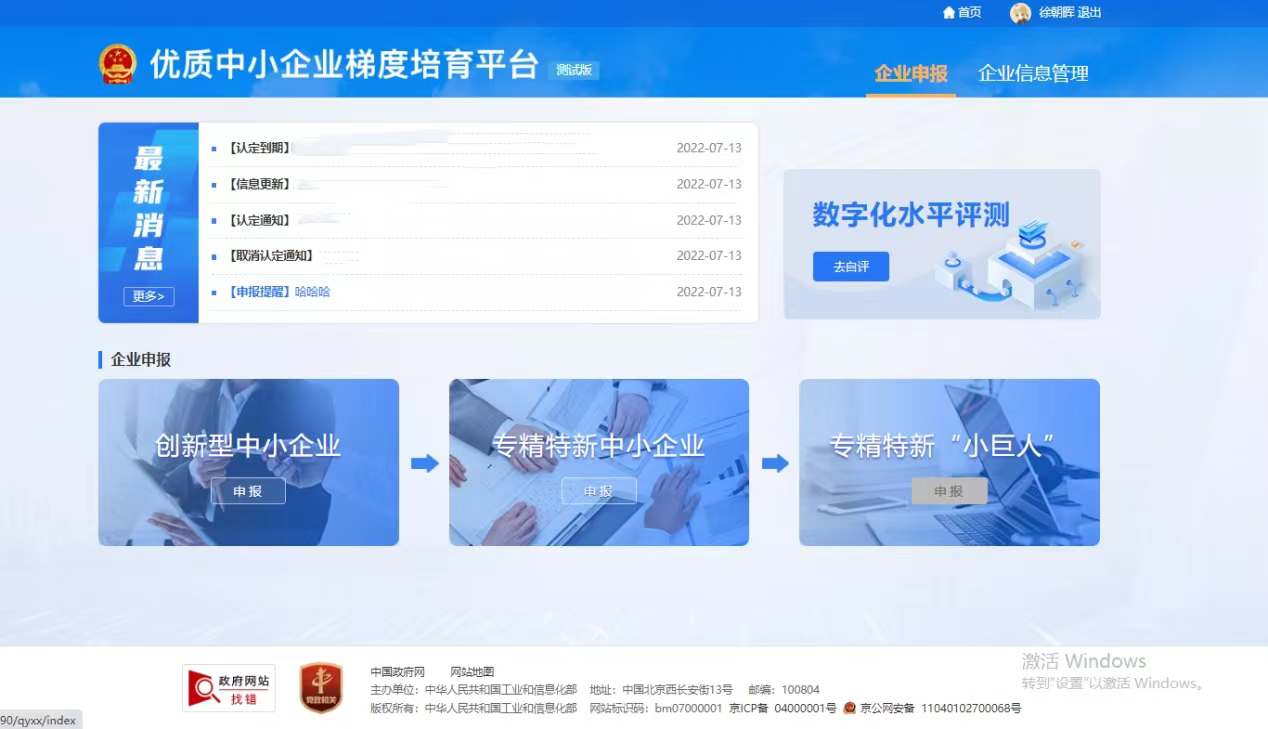Open the 网站地图 footer link
Viewport: 1268px width, 729px height.
(472, 672)
